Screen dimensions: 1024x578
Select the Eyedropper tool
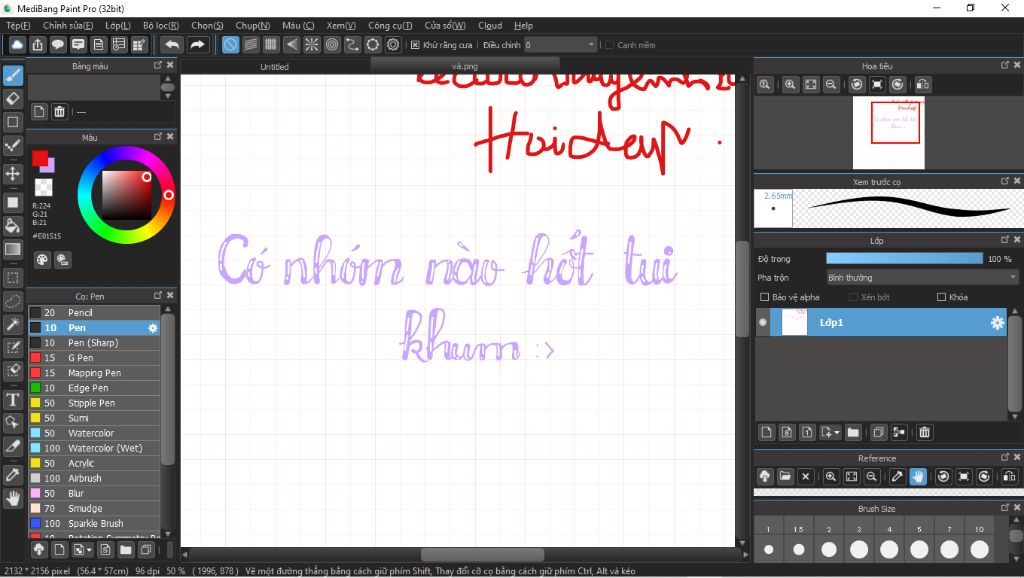click(x=12, y=475)
